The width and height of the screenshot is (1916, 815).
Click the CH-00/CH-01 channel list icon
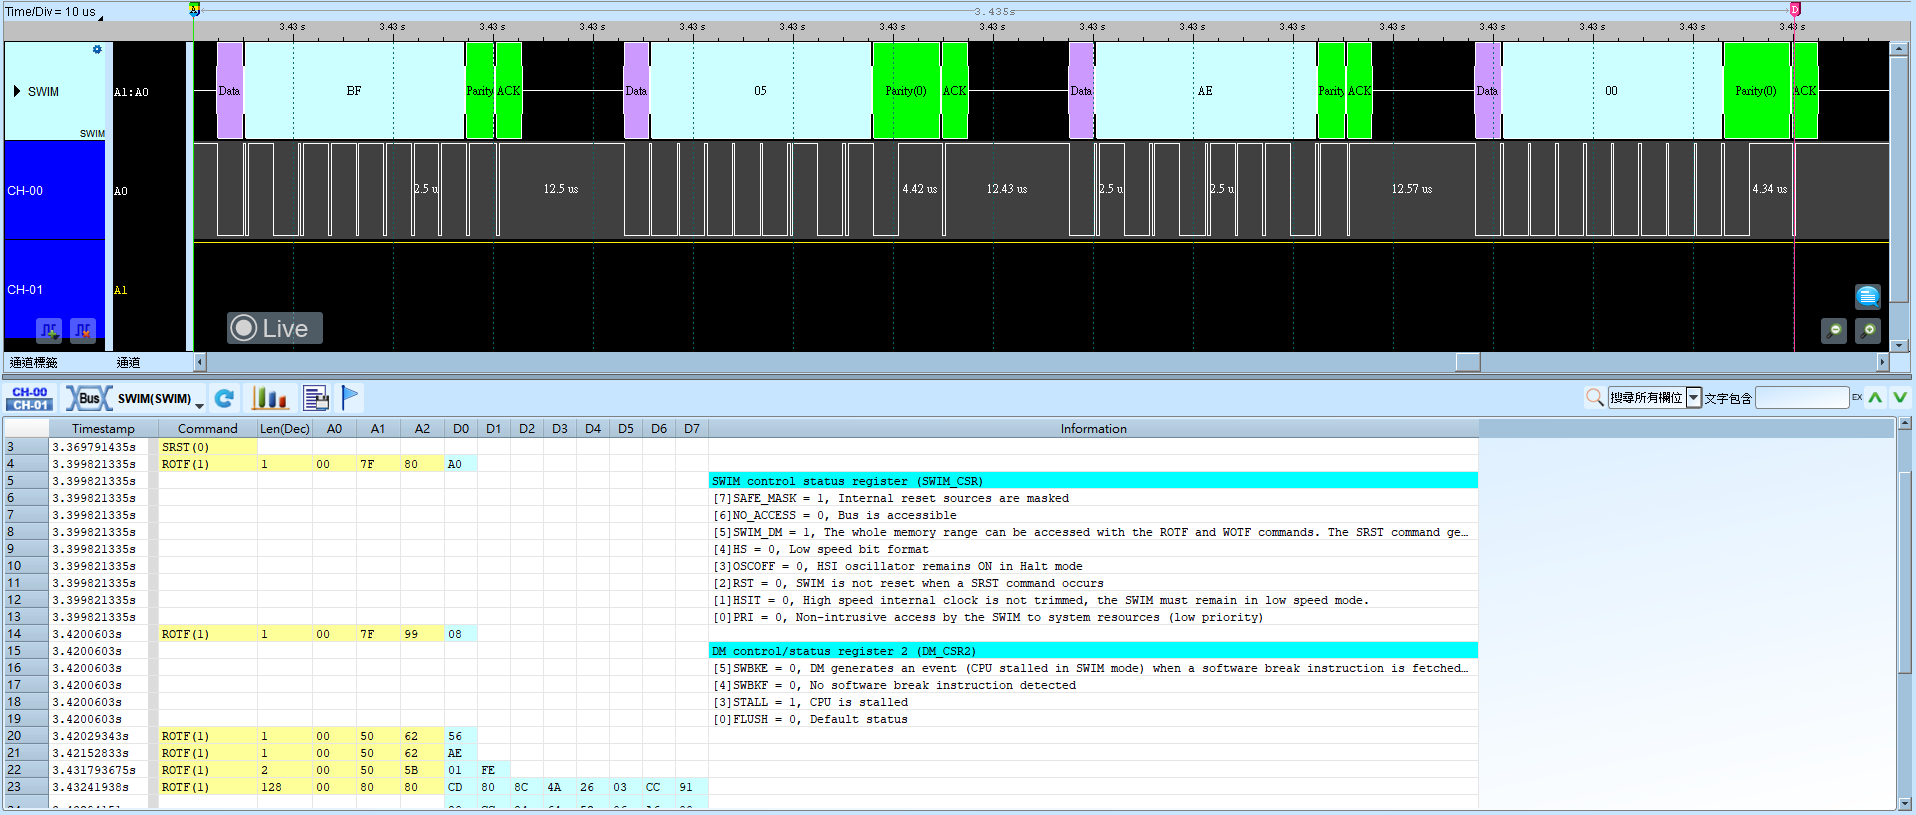click(x=29, y=398)
